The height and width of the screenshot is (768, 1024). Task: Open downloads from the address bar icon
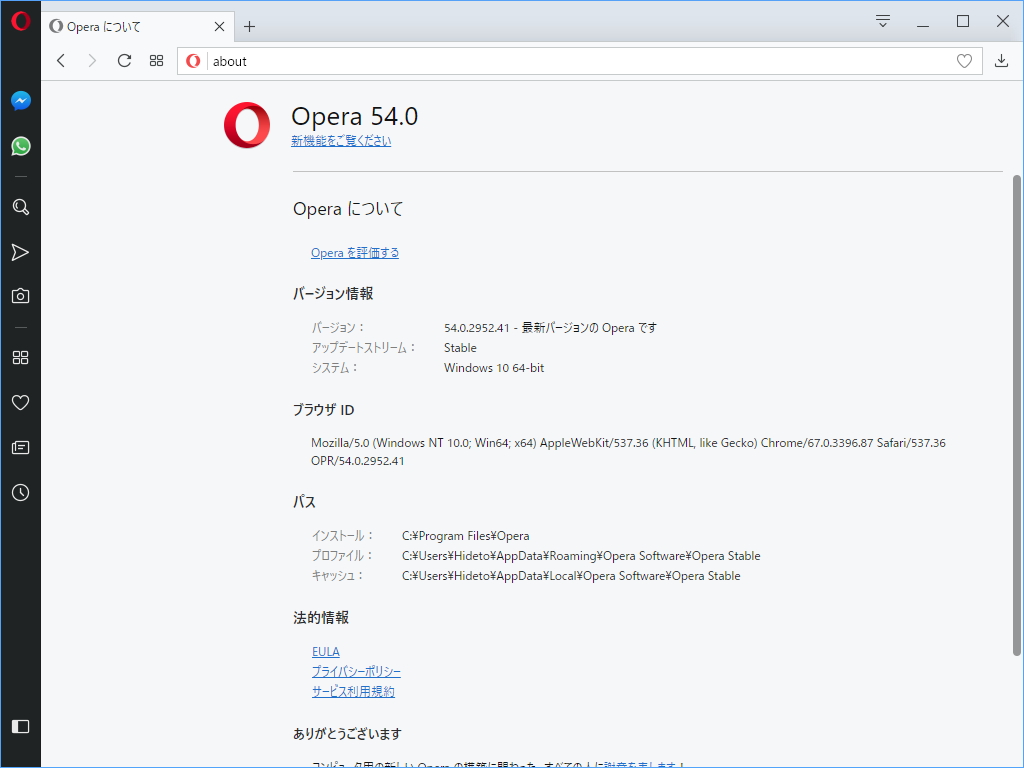[x=1001, y=61]
